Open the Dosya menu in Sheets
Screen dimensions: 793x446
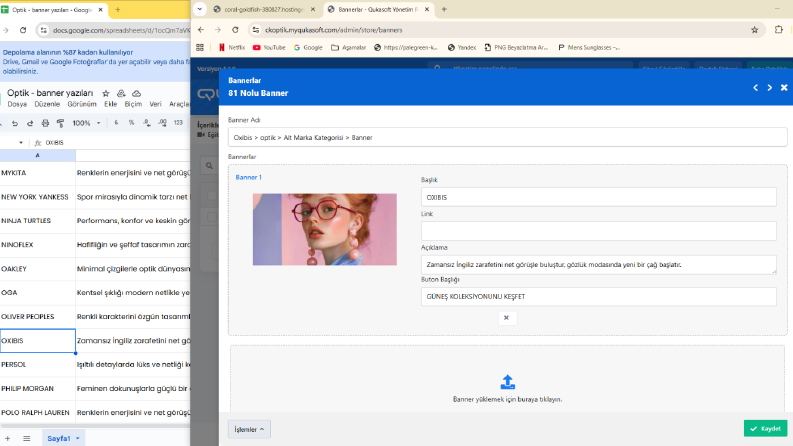(x=17, y=104)
